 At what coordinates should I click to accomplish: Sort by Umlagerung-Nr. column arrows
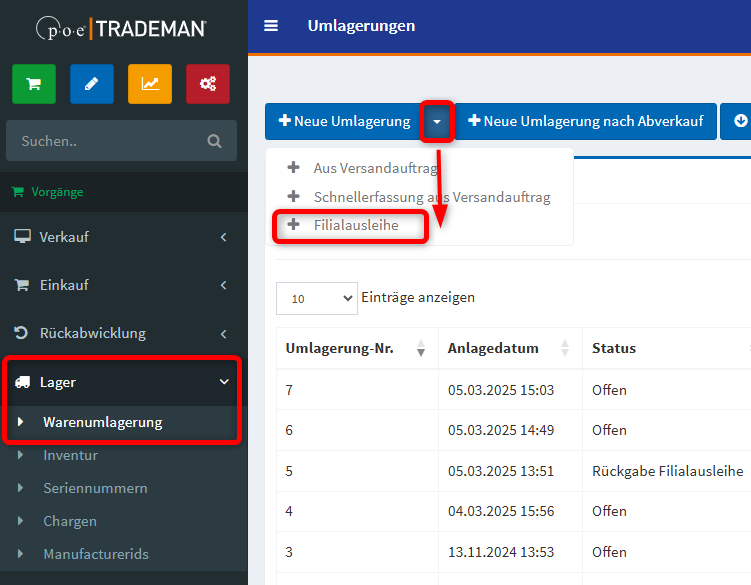click(x=421, y=348)
